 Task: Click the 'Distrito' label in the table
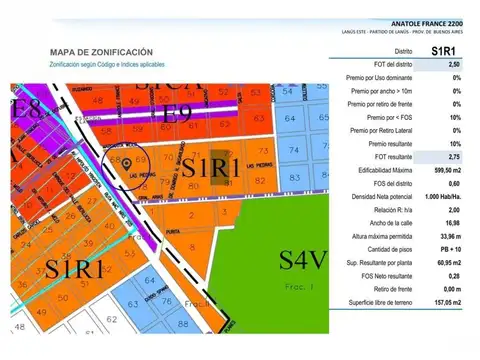click(403, 51)
